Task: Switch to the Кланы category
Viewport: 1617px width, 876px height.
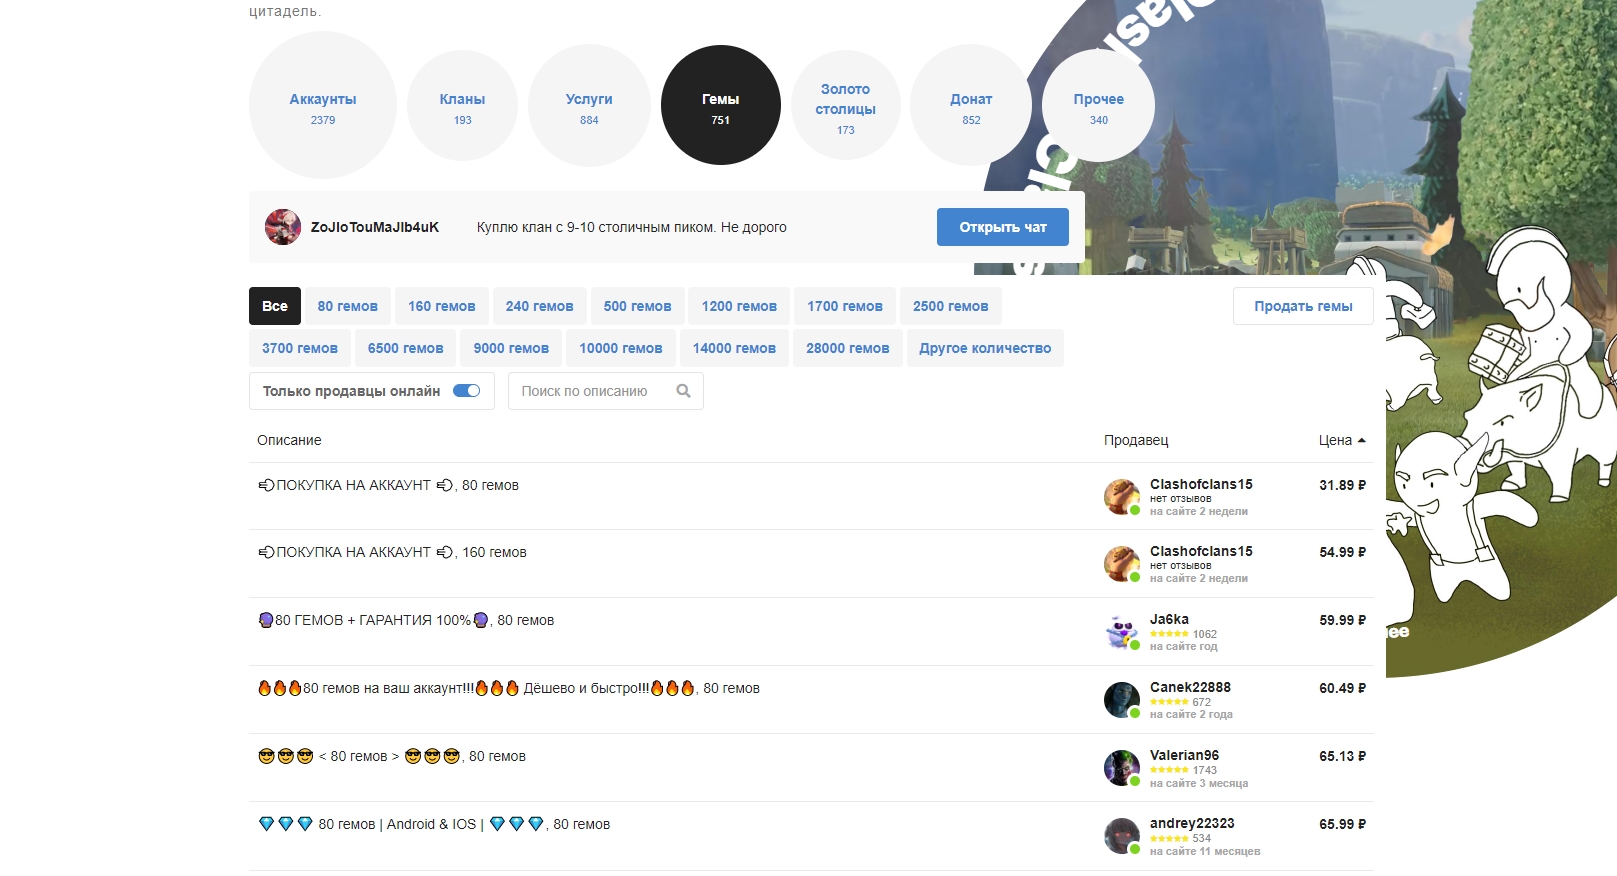Action: tap(462, 105)
